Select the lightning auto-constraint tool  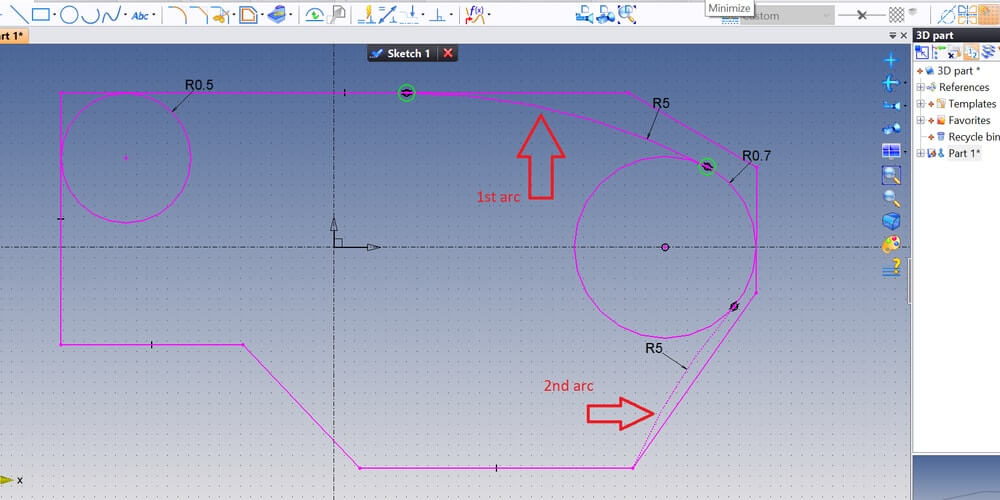[x=365, y=15]
